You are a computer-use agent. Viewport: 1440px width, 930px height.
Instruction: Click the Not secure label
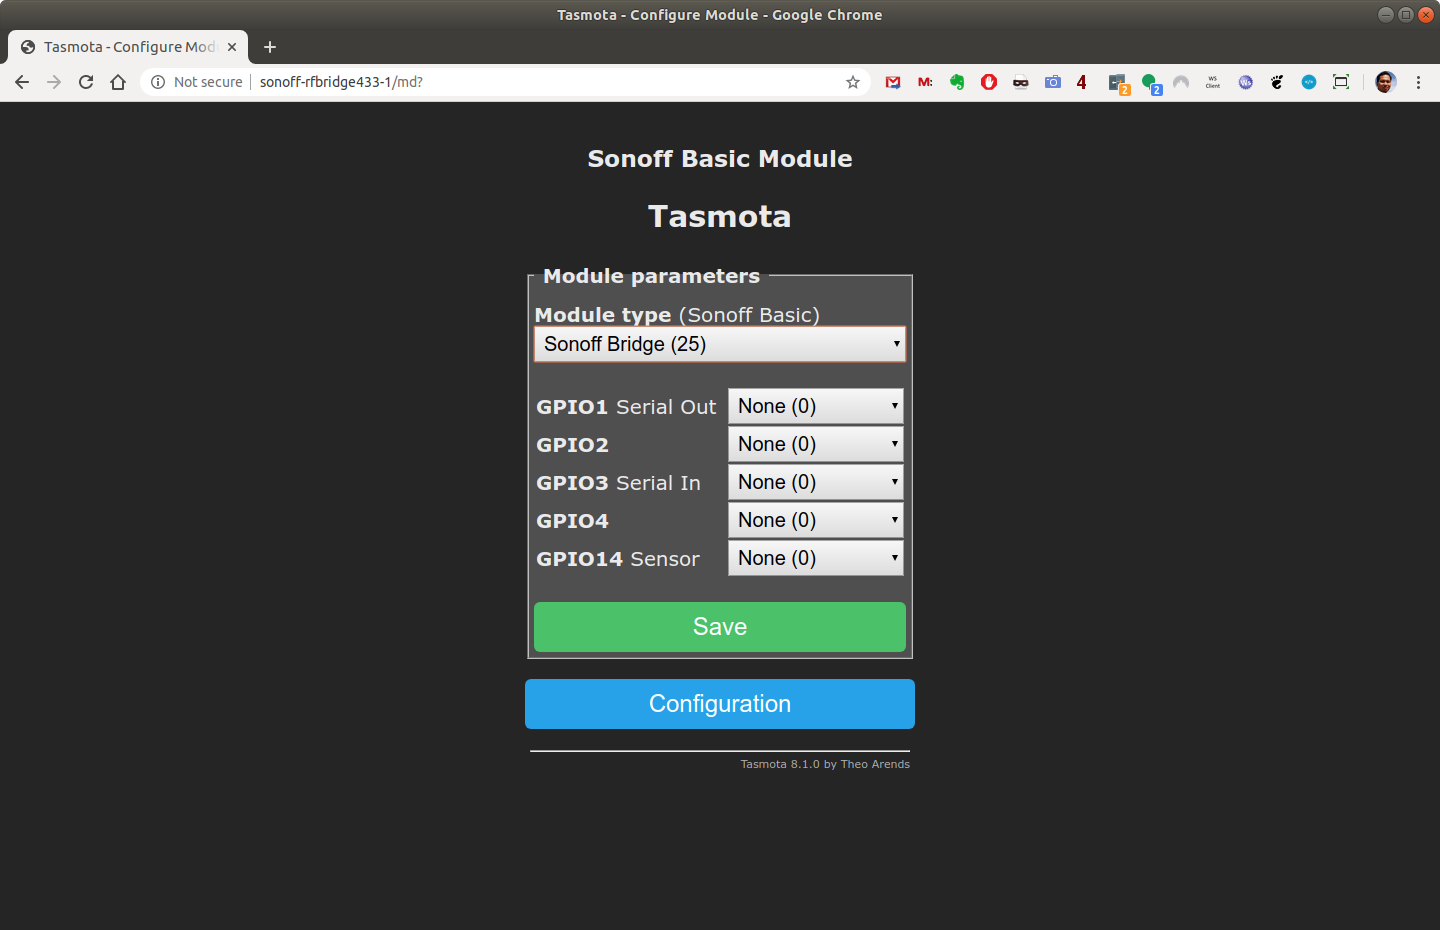(208, 82)
